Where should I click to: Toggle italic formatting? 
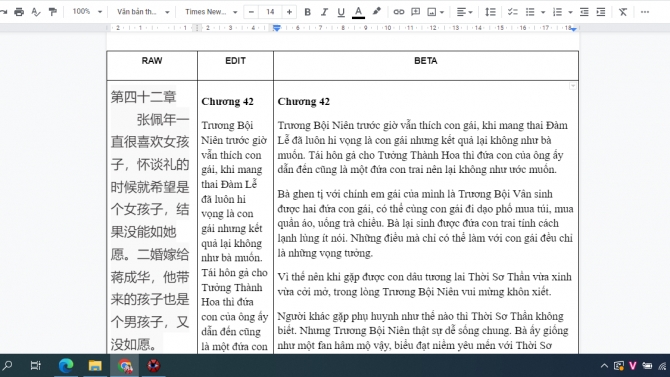coord(324,12)
